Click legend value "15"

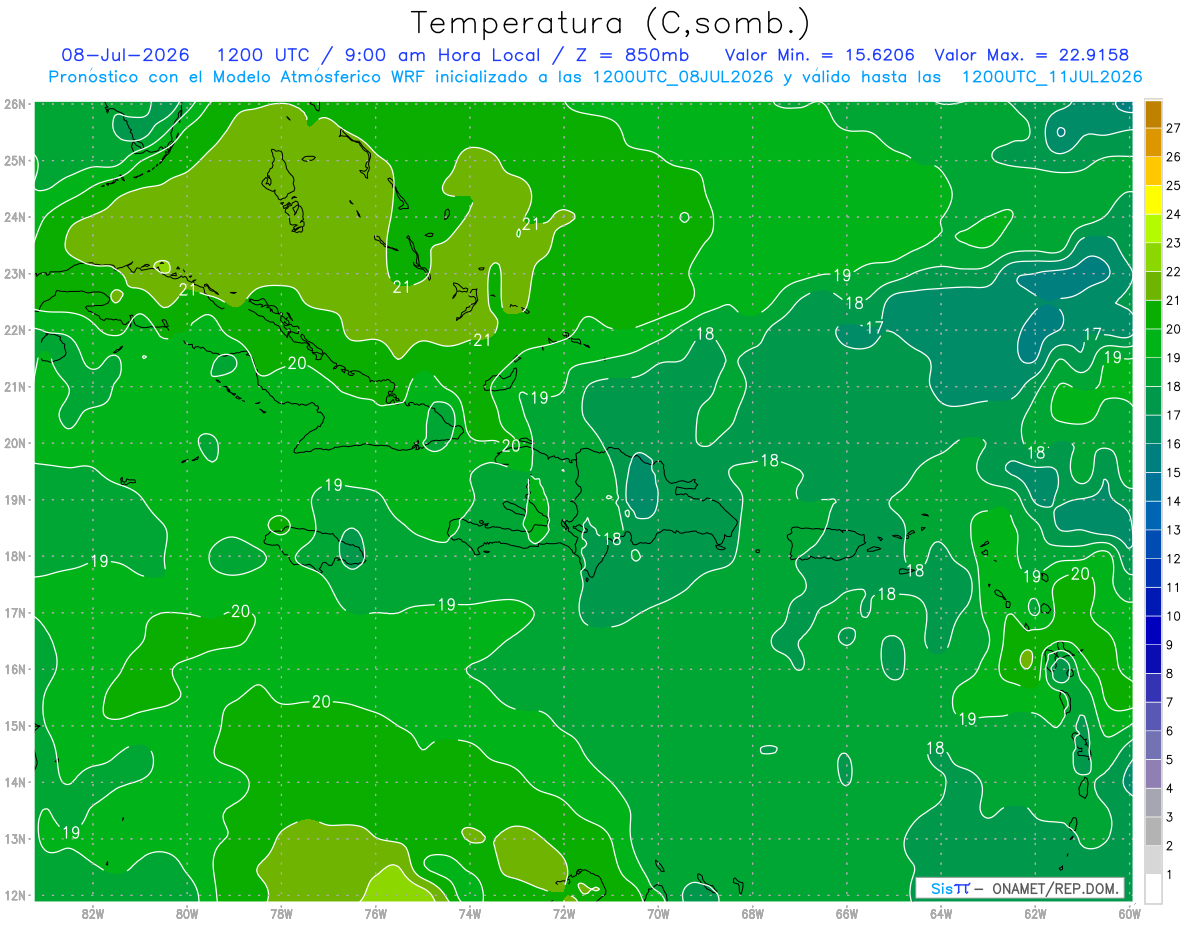[1174, 472]
